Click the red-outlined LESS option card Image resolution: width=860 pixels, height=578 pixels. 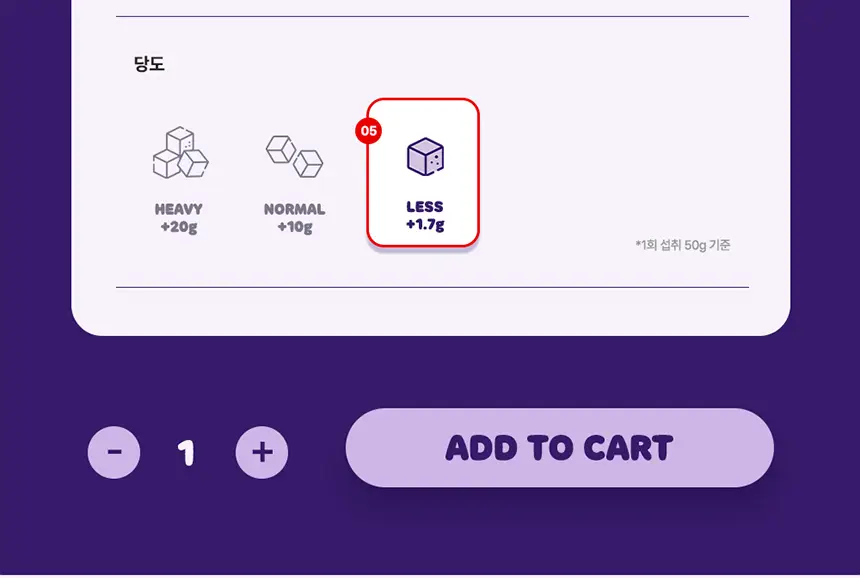coord(423,173)
